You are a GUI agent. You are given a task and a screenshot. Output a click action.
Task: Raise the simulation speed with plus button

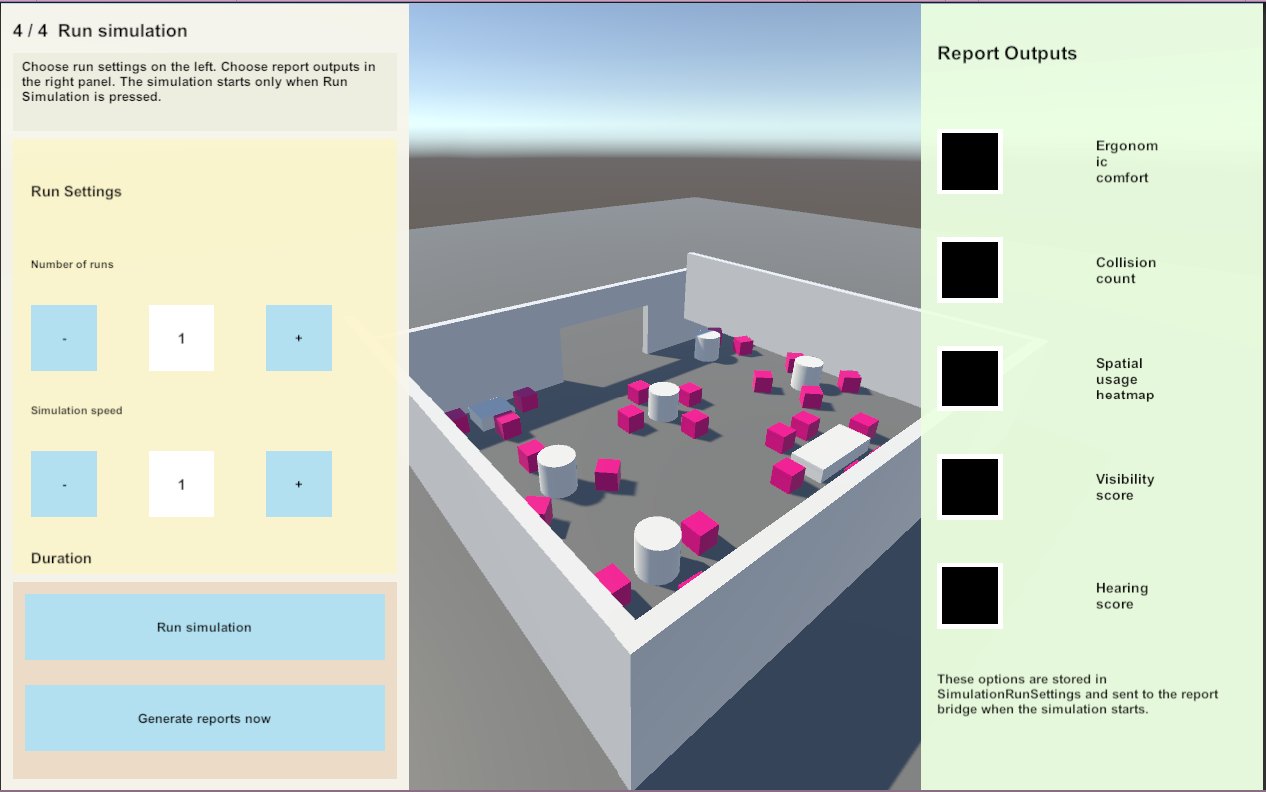(299, 484)
